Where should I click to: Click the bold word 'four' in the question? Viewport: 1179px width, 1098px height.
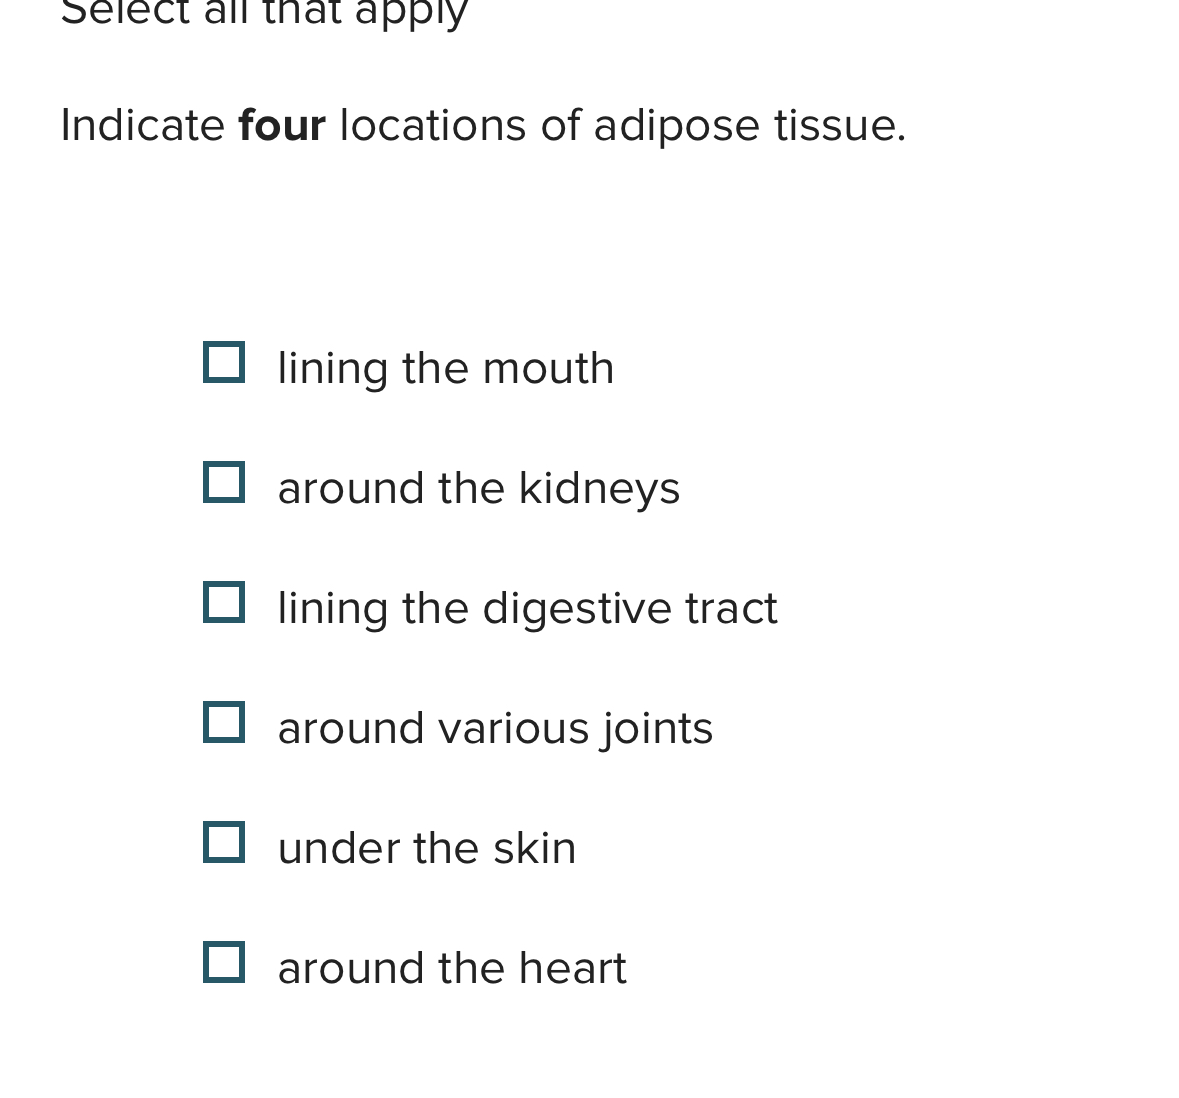click(x=282, y=125)
